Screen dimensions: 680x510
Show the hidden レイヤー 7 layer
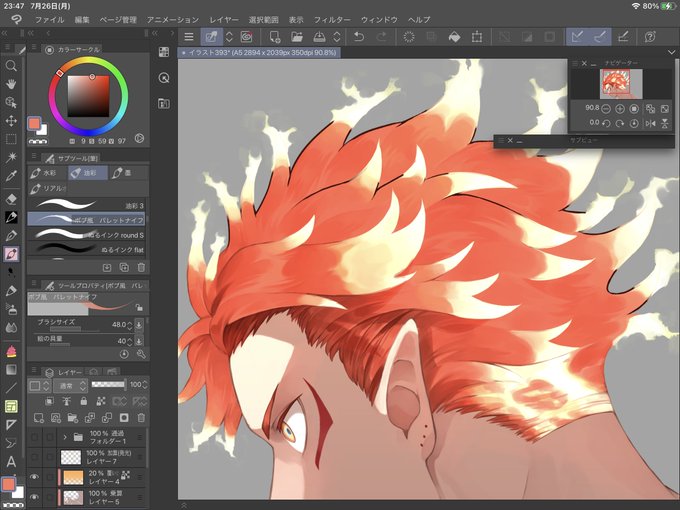pos(34,457)
